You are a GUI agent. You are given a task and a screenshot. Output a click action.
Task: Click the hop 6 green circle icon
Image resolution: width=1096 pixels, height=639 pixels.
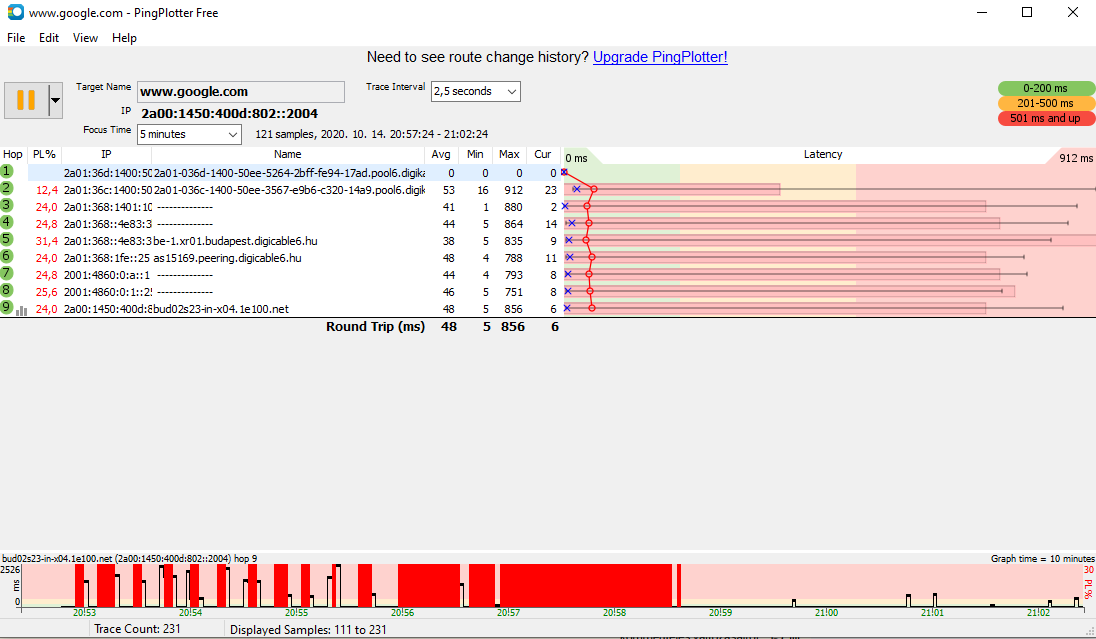pos(7,256)
